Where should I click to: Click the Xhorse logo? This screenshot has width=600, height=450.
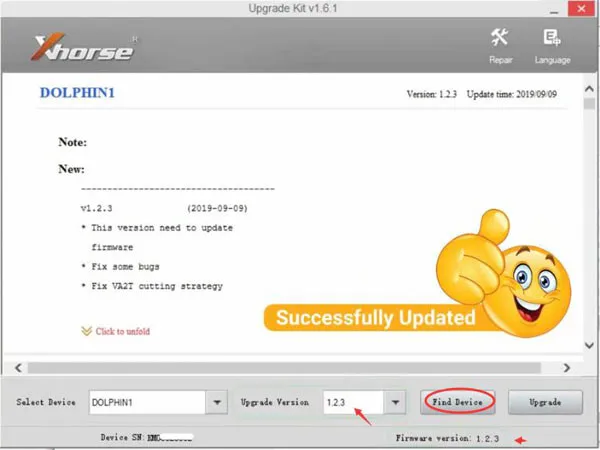(82, 48)
